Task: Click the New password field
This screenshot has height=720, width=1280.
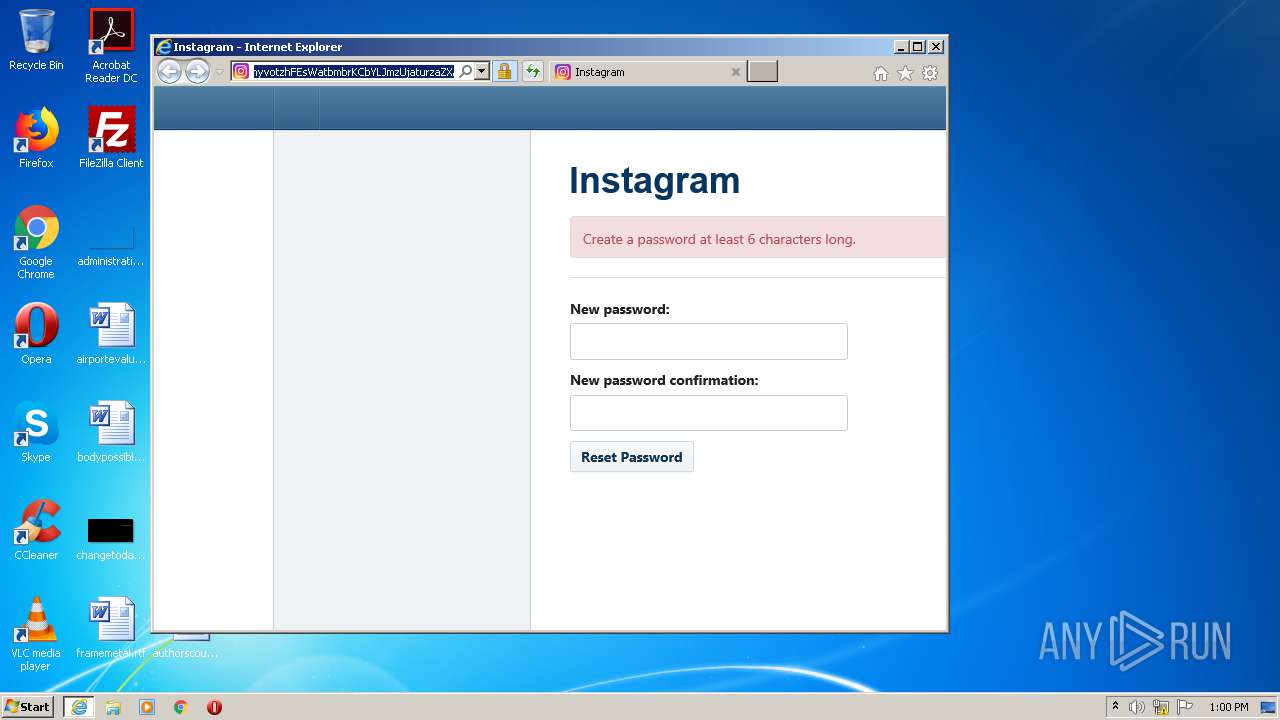Action: tap(709, 341)
